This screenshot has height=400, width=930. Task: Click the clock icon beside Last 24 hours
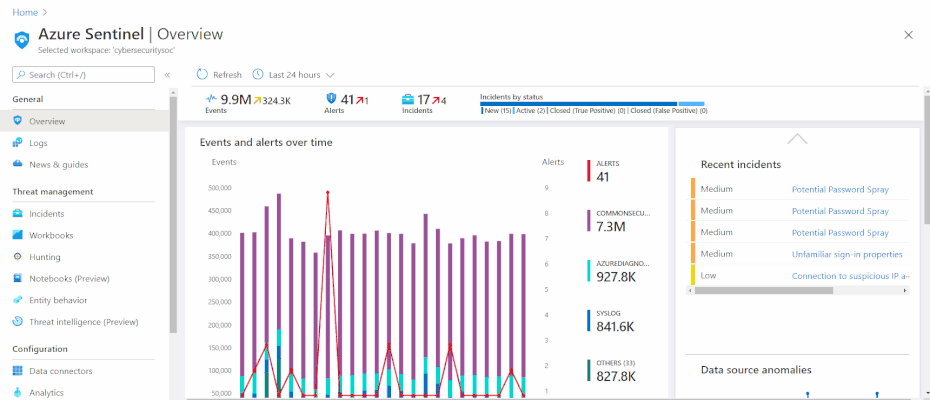tap(257, 75)
